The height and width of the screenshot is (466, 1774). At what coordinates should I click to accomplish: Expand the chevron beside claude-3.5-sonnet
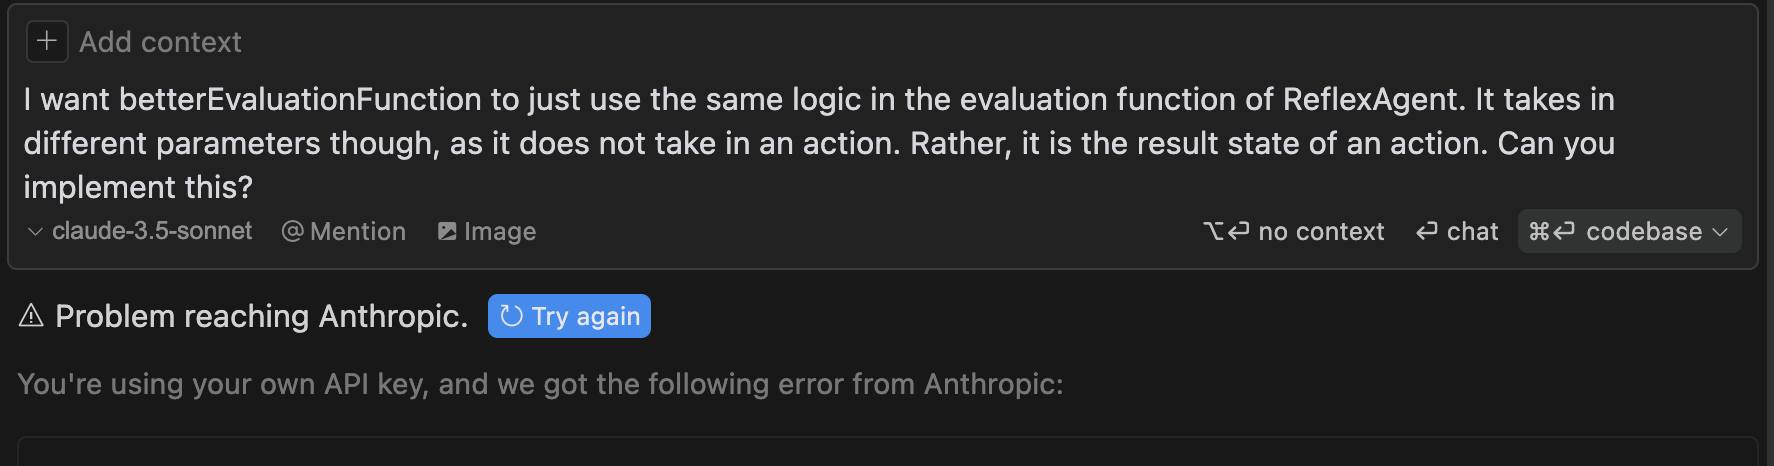35,232
